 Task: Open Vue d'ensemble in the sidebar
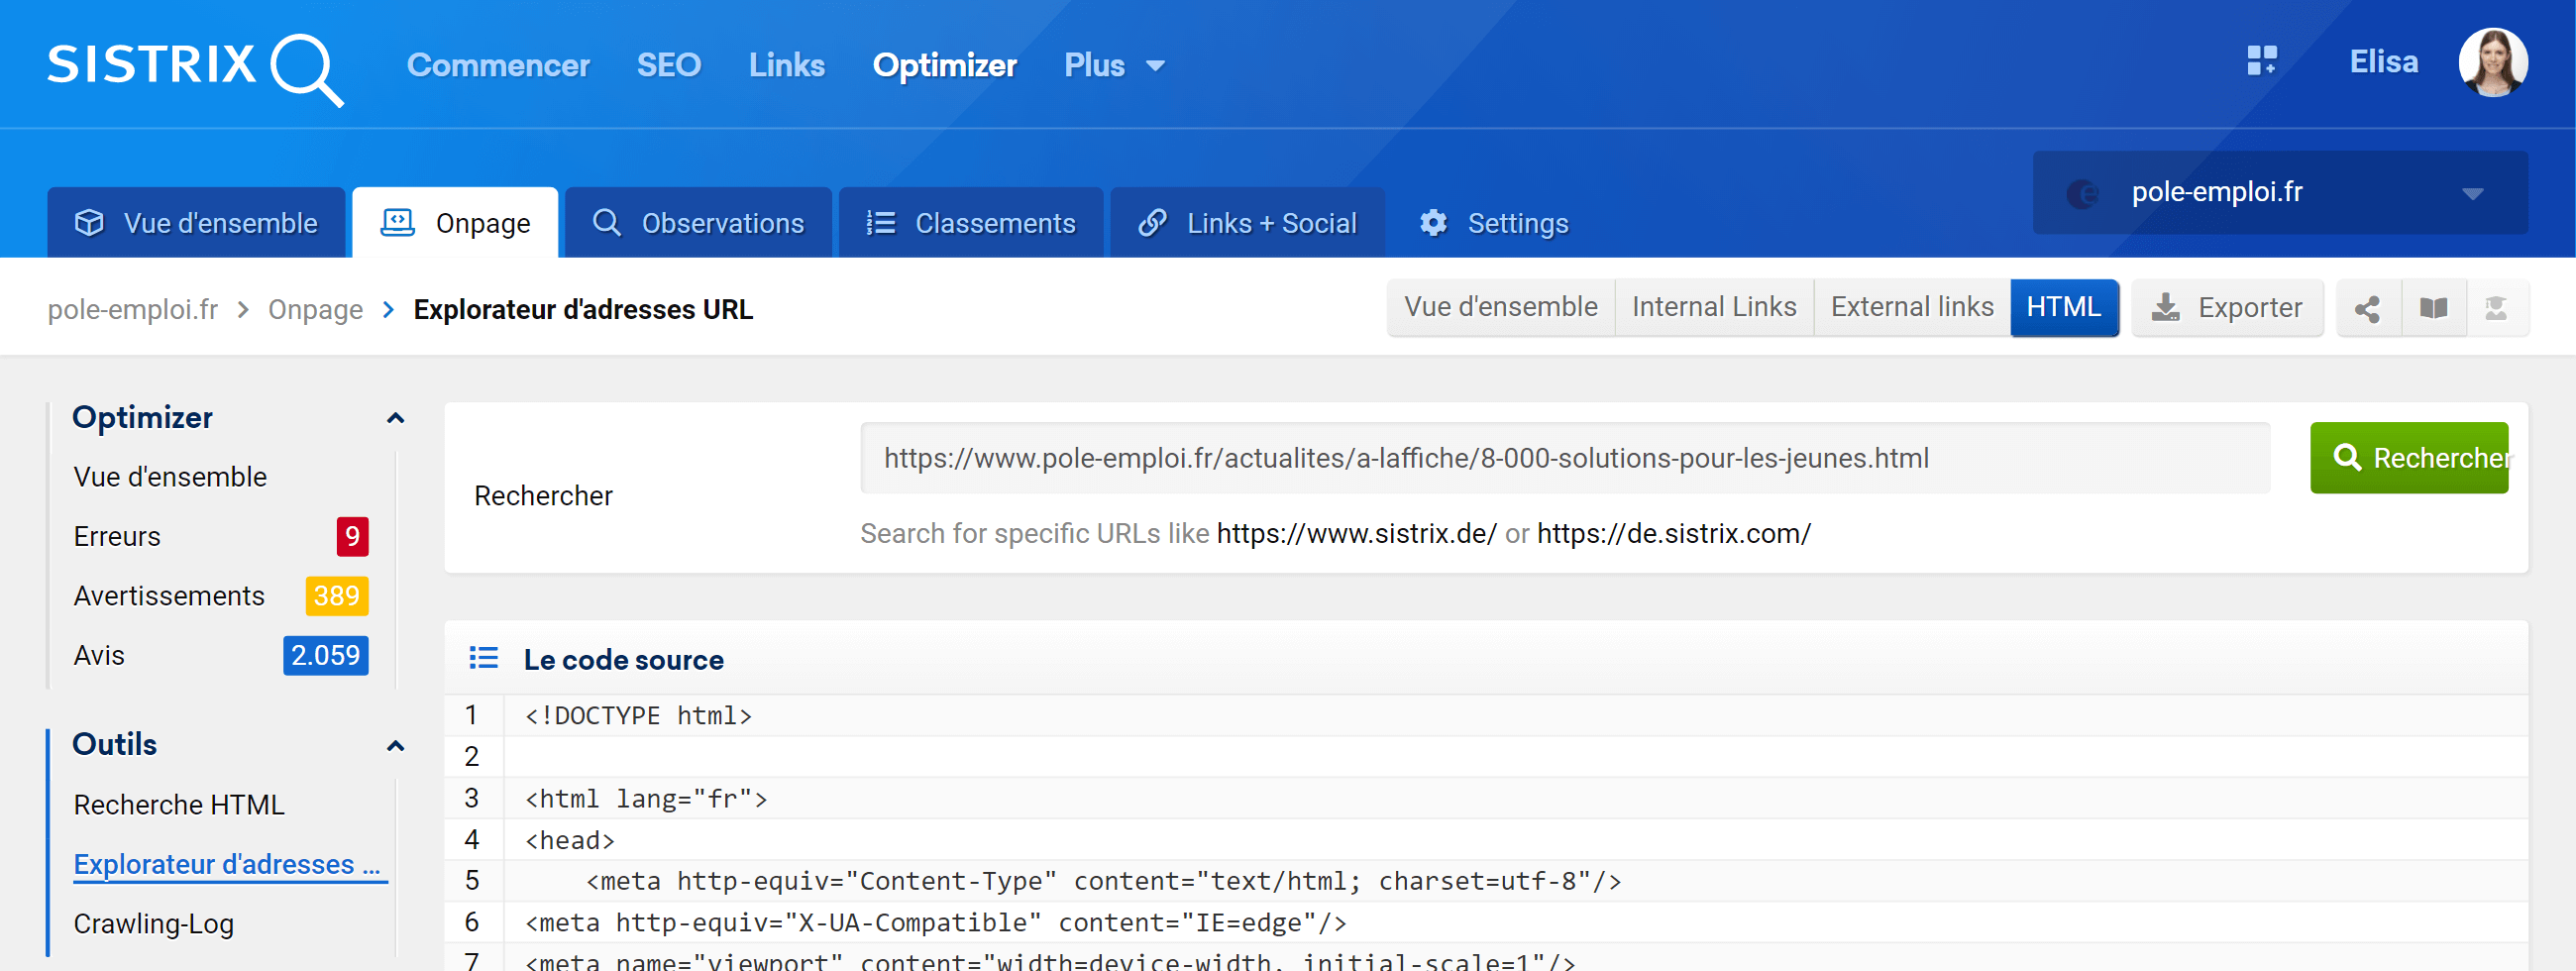pyautogui.click(x=170, y=477)
